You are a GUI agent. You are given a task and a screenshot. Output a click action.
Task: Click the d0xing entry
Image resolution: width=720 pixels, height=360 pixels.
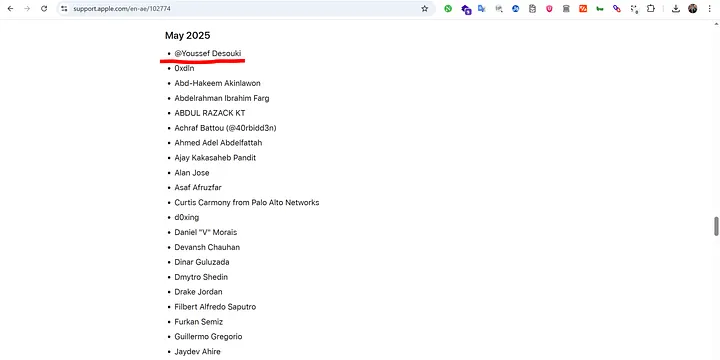coord(186,218)
